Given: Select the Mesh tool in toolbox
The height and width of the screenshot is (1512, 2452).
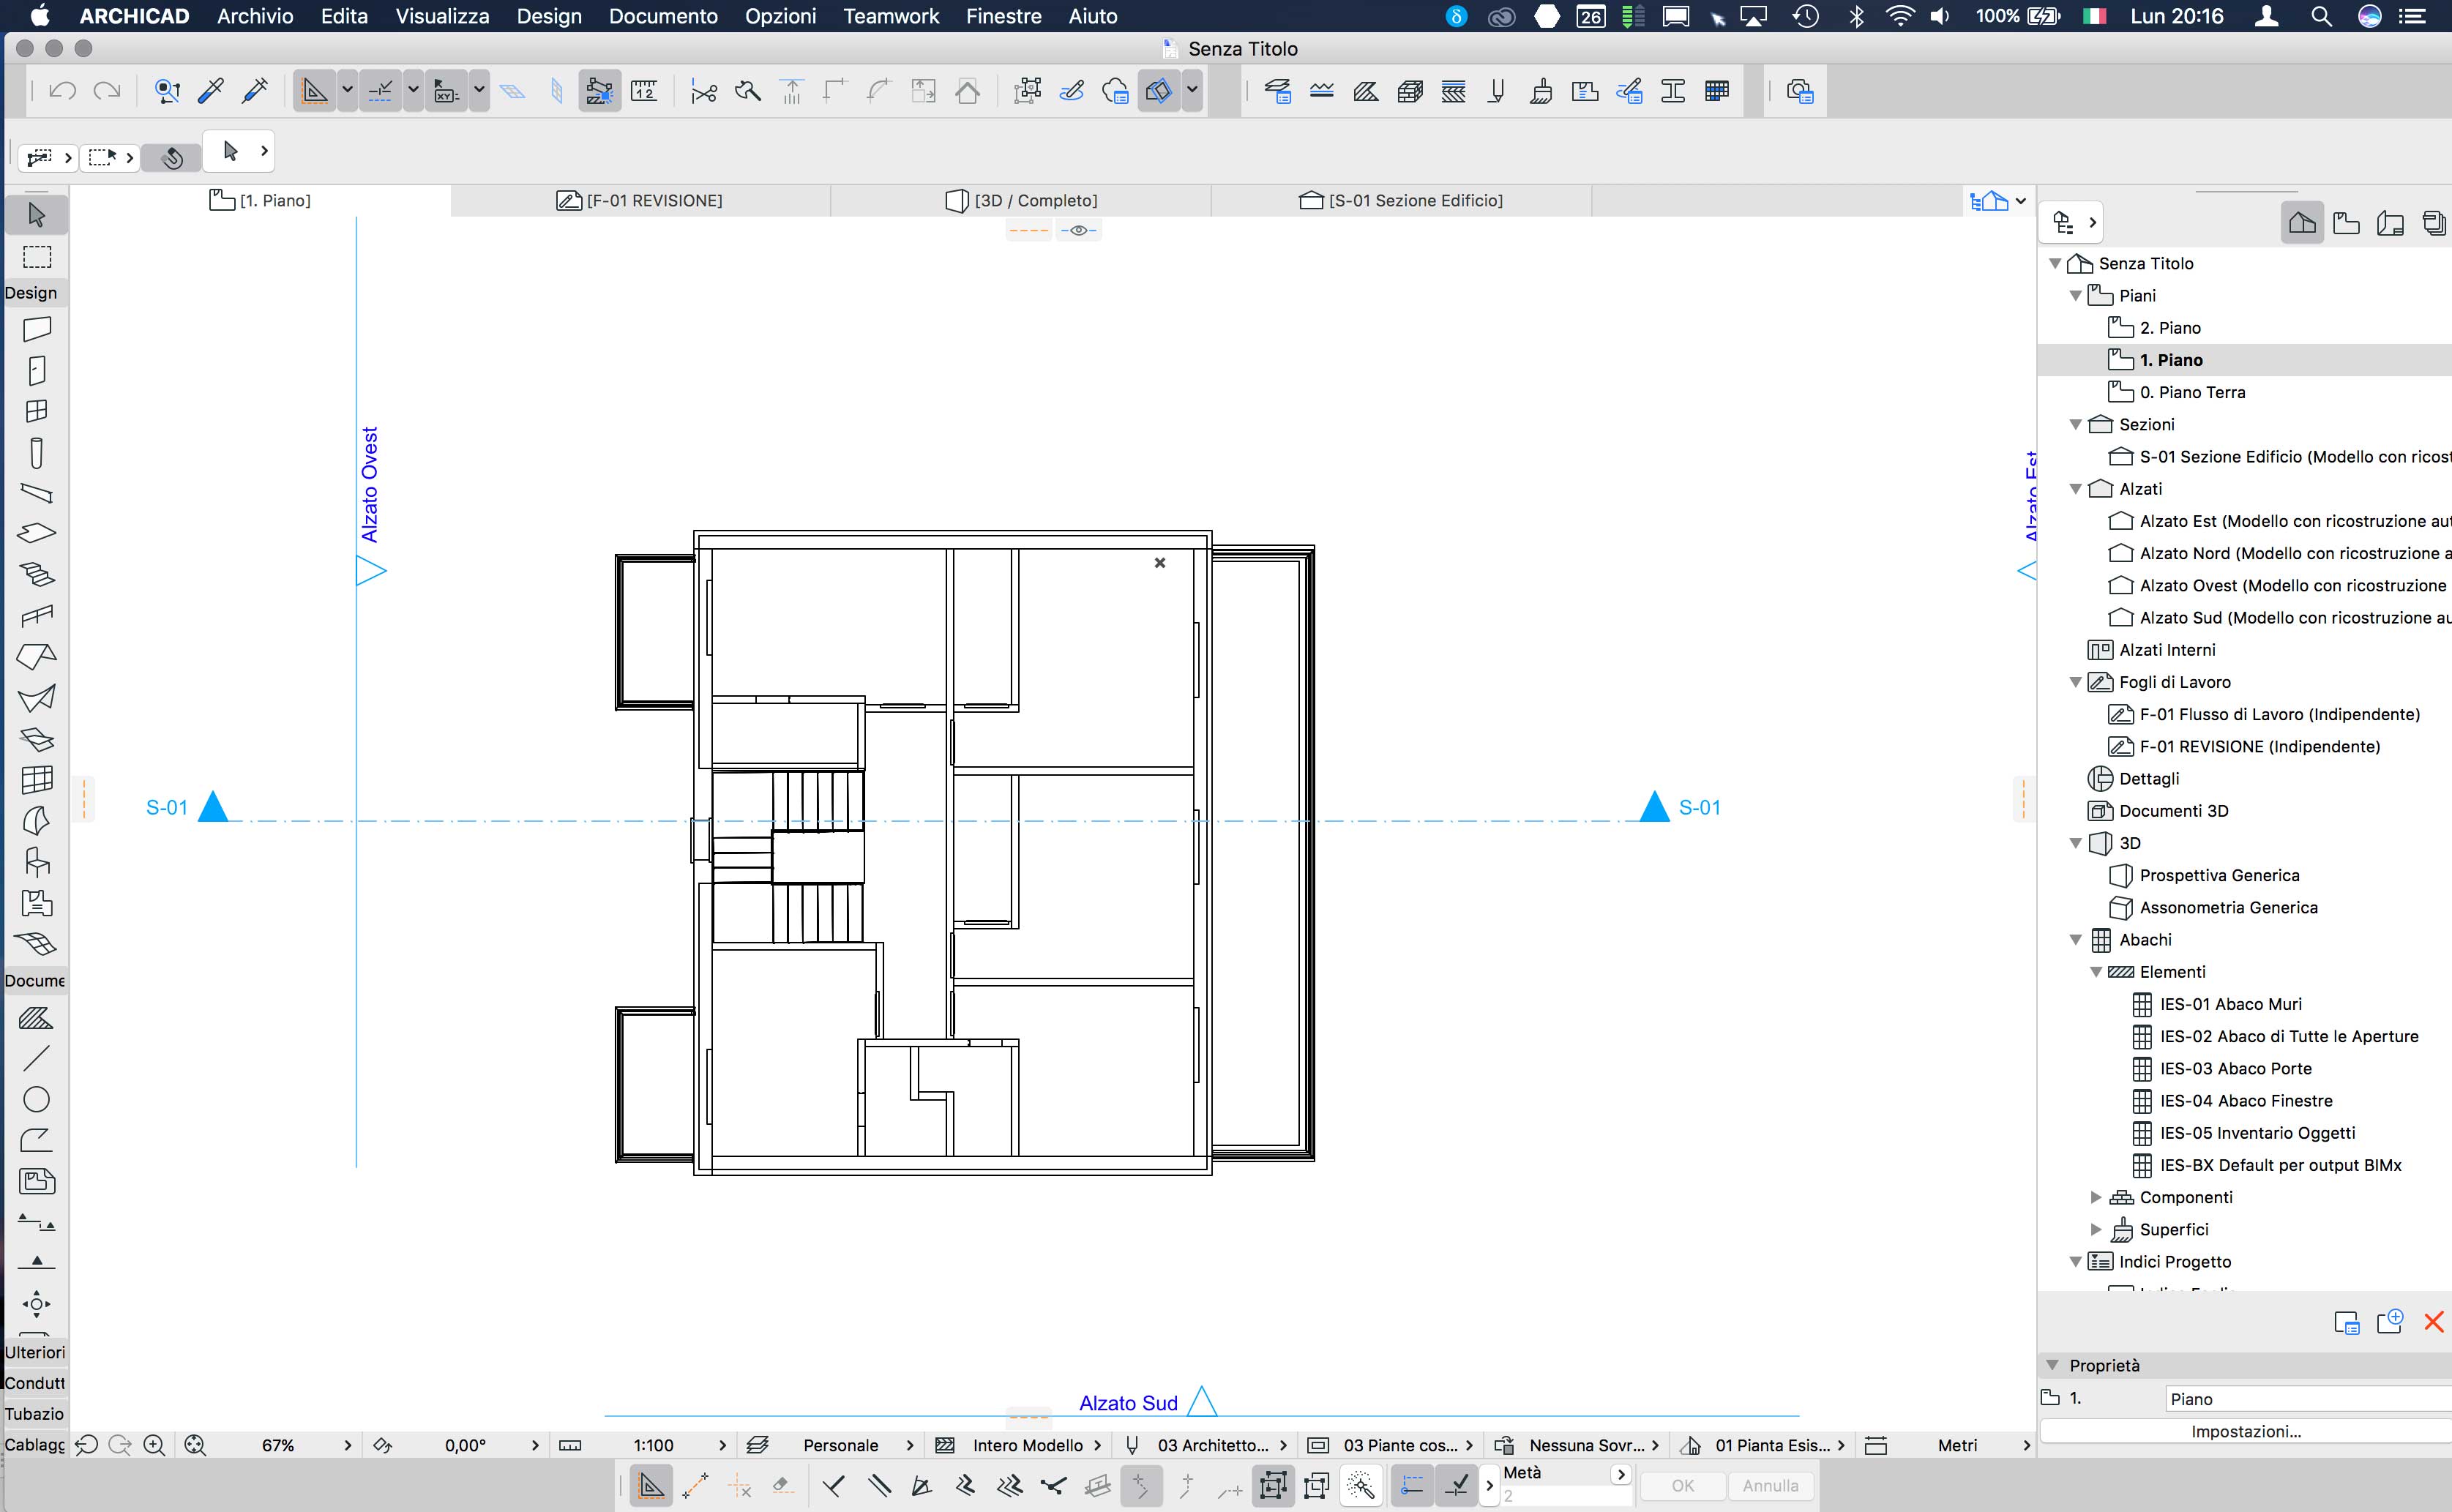Looking at the screenshot, I should click(x=37, y=944).
